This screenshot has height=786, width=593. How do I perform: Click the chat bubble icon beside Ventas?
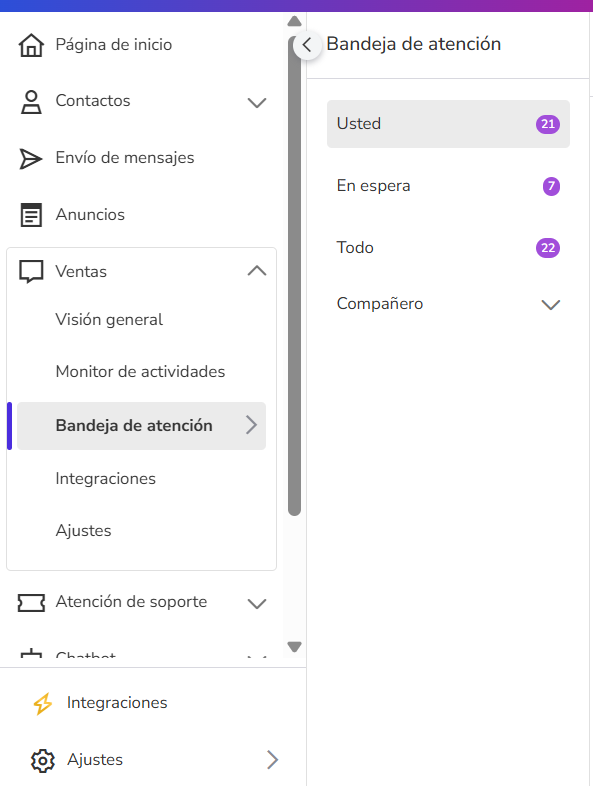[31, 272]
